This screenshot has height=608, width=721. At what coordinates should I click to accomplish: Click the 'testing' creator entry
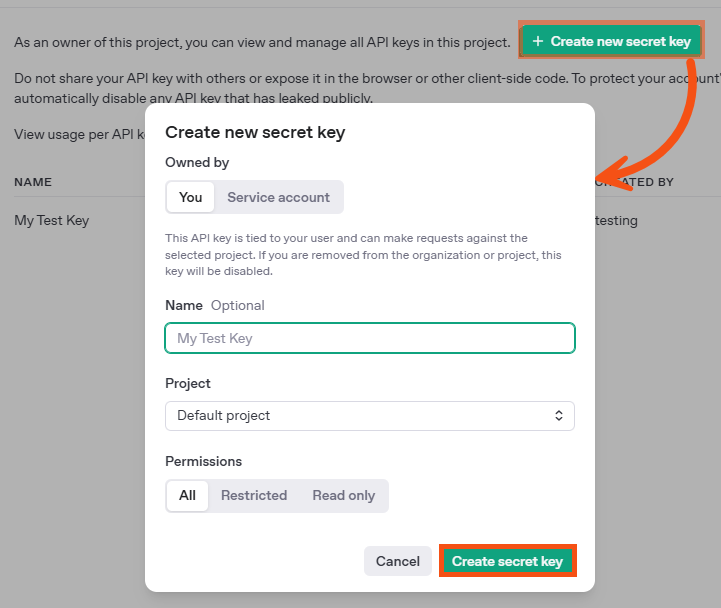coord(616,221)
